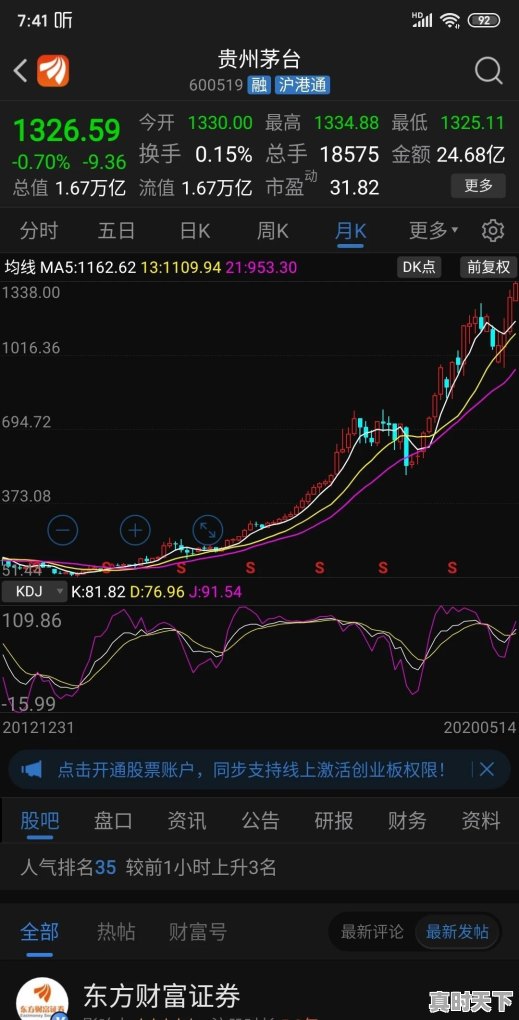Expand the 更多 chart period dropdown
519x1020 pixels.
point(433,230)
